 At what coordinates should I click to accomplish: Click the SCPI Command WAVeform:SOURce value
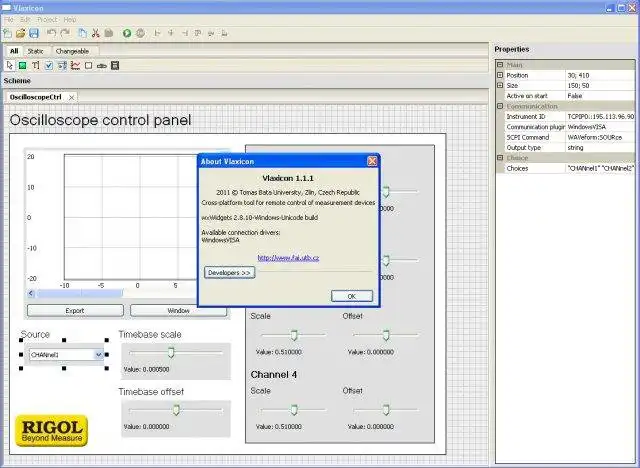[x=600, y=137]
